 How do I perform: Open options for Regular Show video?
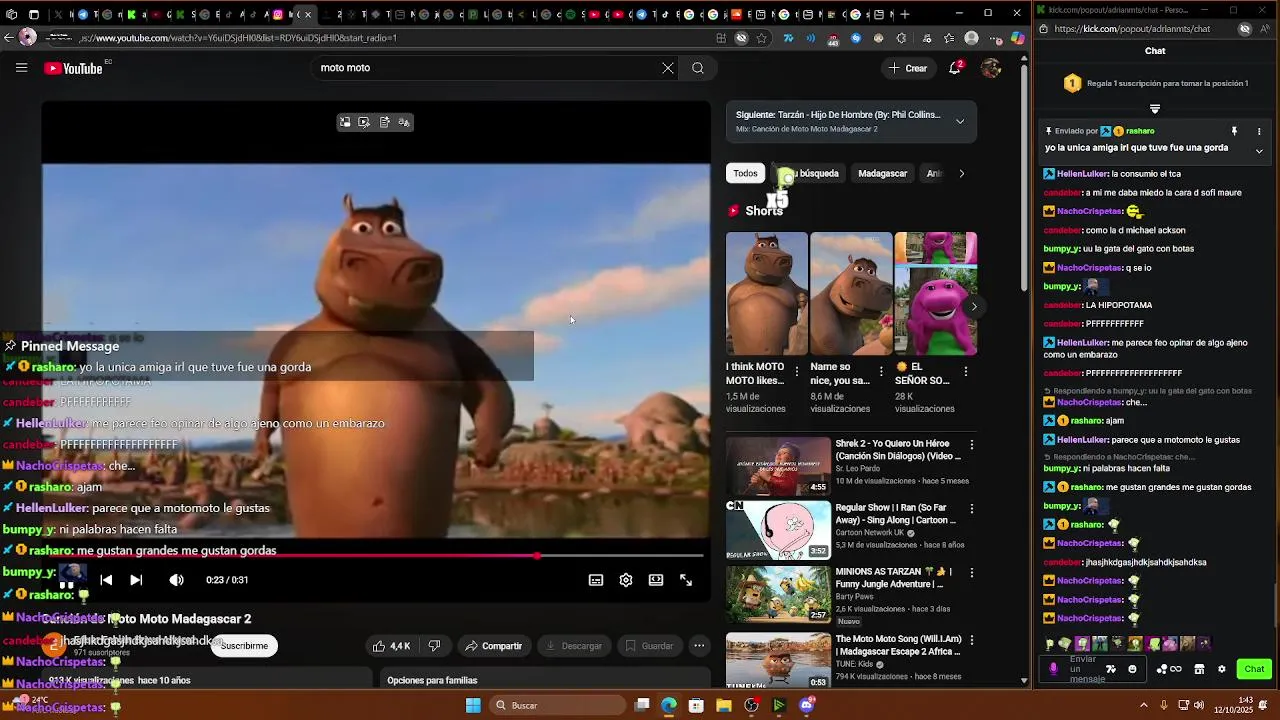(x=971, y=509)
